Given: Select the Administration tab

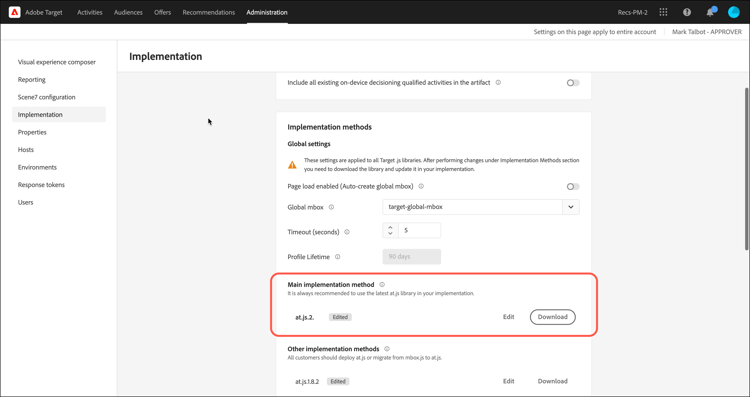Looking at the screenshot, I should point(267,12).
